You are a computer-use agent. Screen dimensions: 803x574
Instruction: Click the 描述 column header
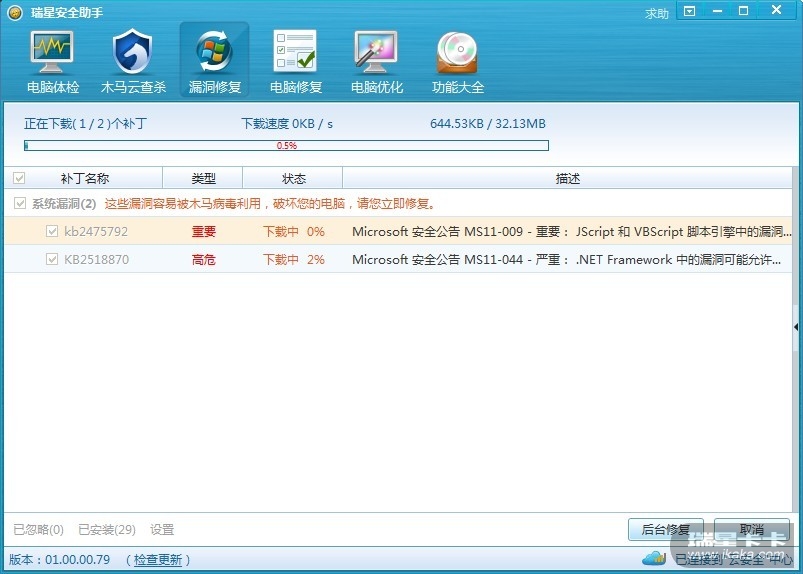tap(567, 178)
